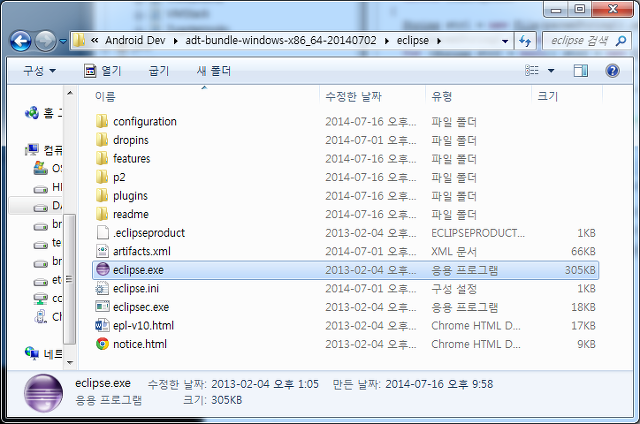Select the dropins folder icon
This screenshot has height=424, width=640.
(102, 140)
